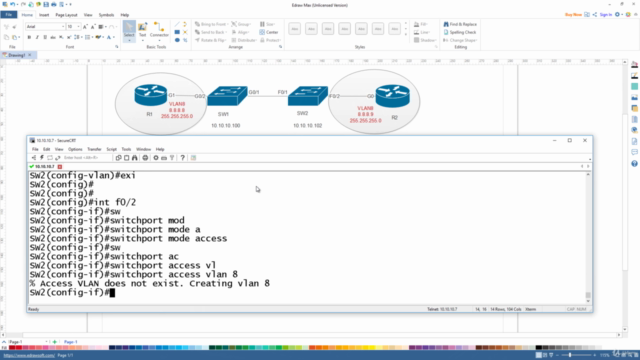
Task: Click the share icon near Sign In
Action: pyautogui.click(x=595, y=15)
